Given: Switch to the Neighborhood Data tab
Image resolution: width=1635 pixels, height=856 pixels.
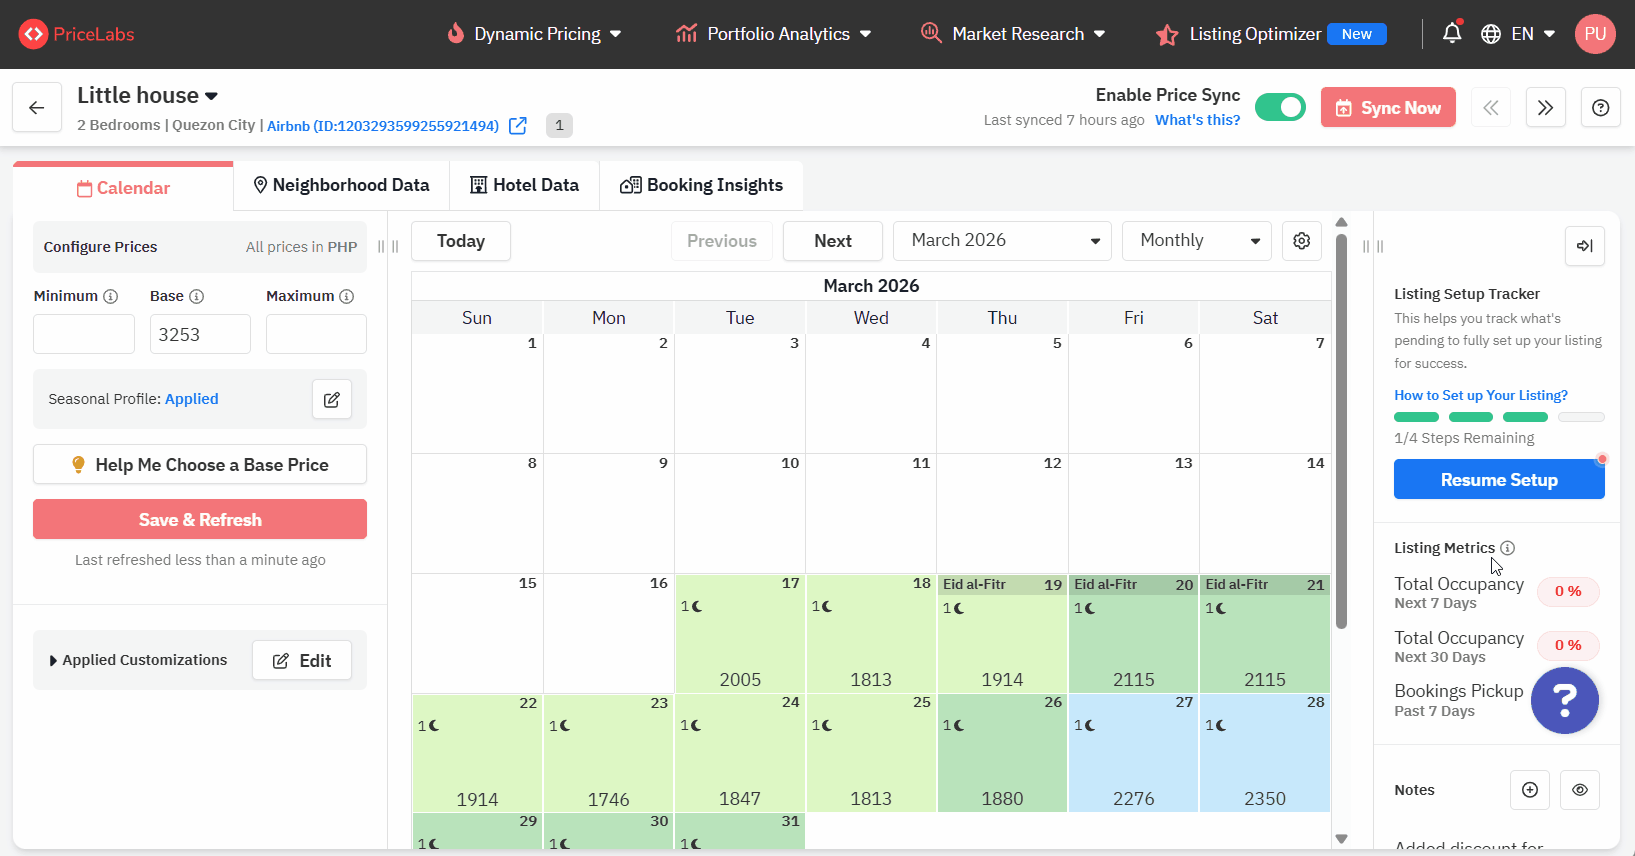Looking at the screenshot, I should coord(341,185).
